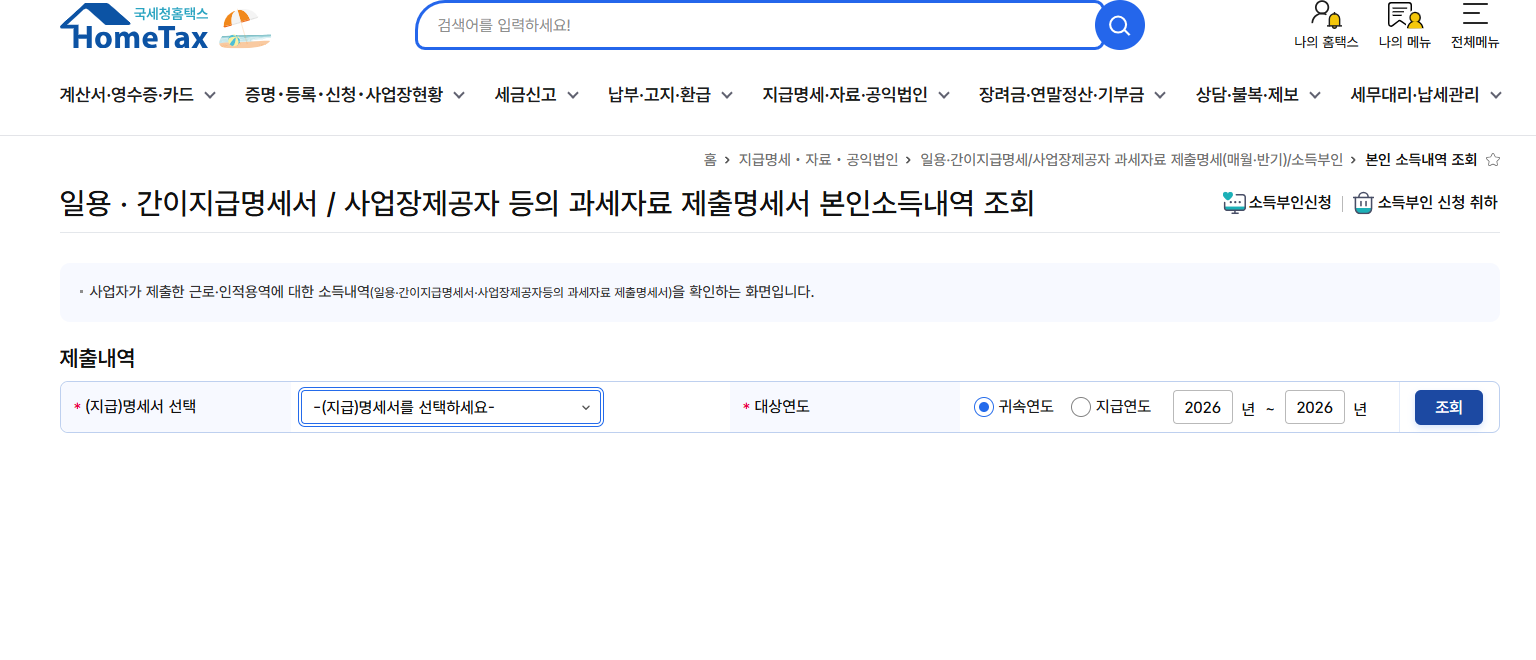This screenshot has width=1536, height=660.
Task: Click the 소득부인신청 monitor icon
Action: [1234, 203]
